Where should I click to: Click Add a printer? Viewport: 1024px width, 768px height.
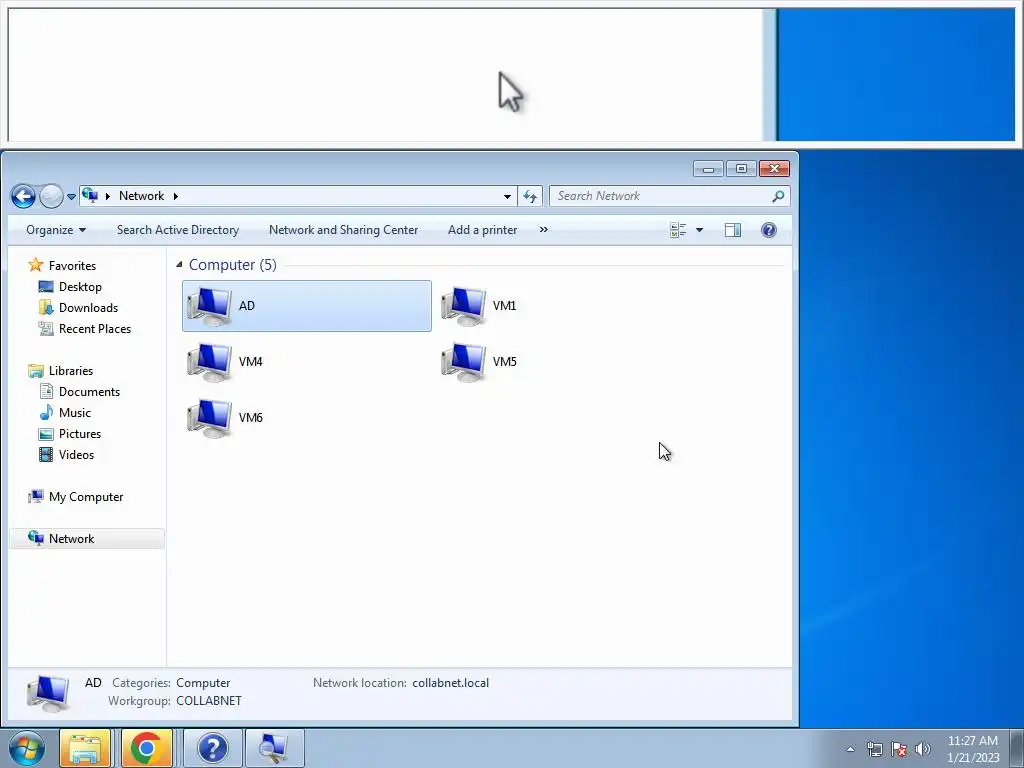pos(483,230)
